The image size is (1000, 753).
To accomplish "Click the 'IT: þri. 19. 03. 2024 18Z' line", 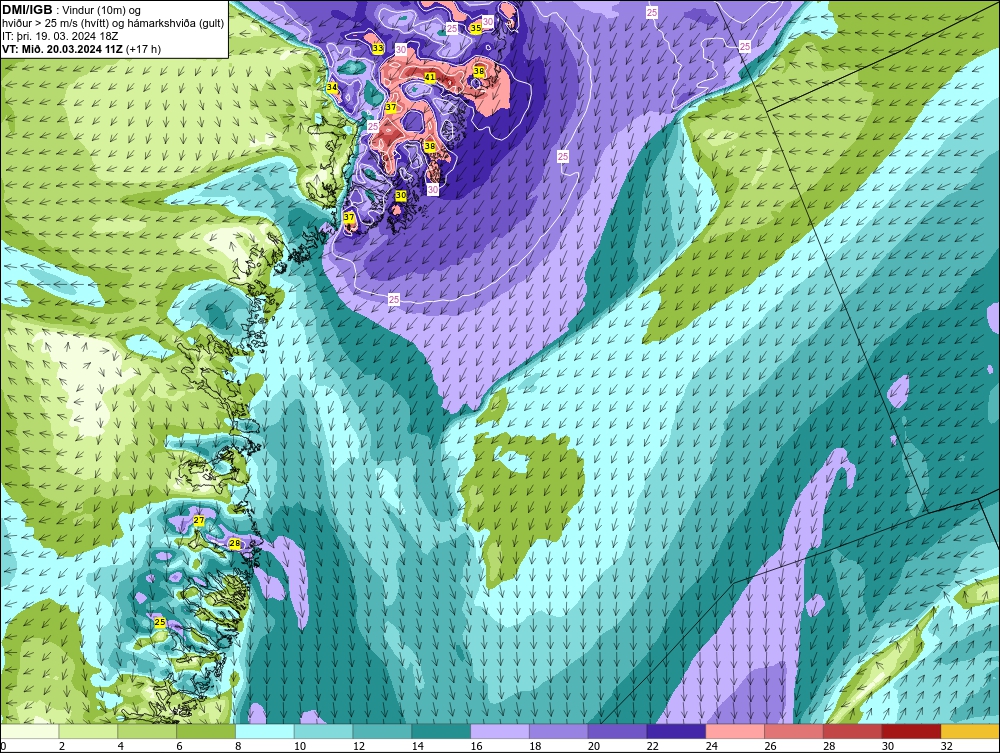I will (x=60, y=36).
